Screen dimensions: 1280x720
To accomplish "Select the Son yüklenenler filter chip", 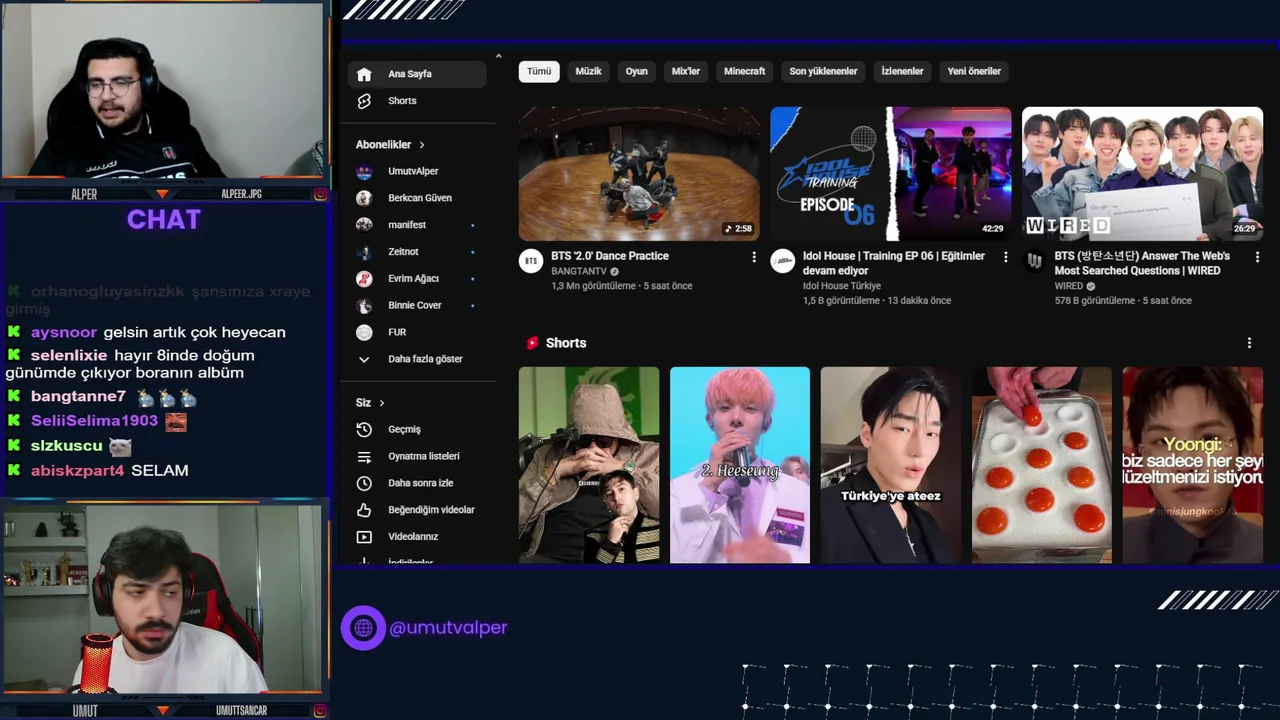I will (823, 71).
